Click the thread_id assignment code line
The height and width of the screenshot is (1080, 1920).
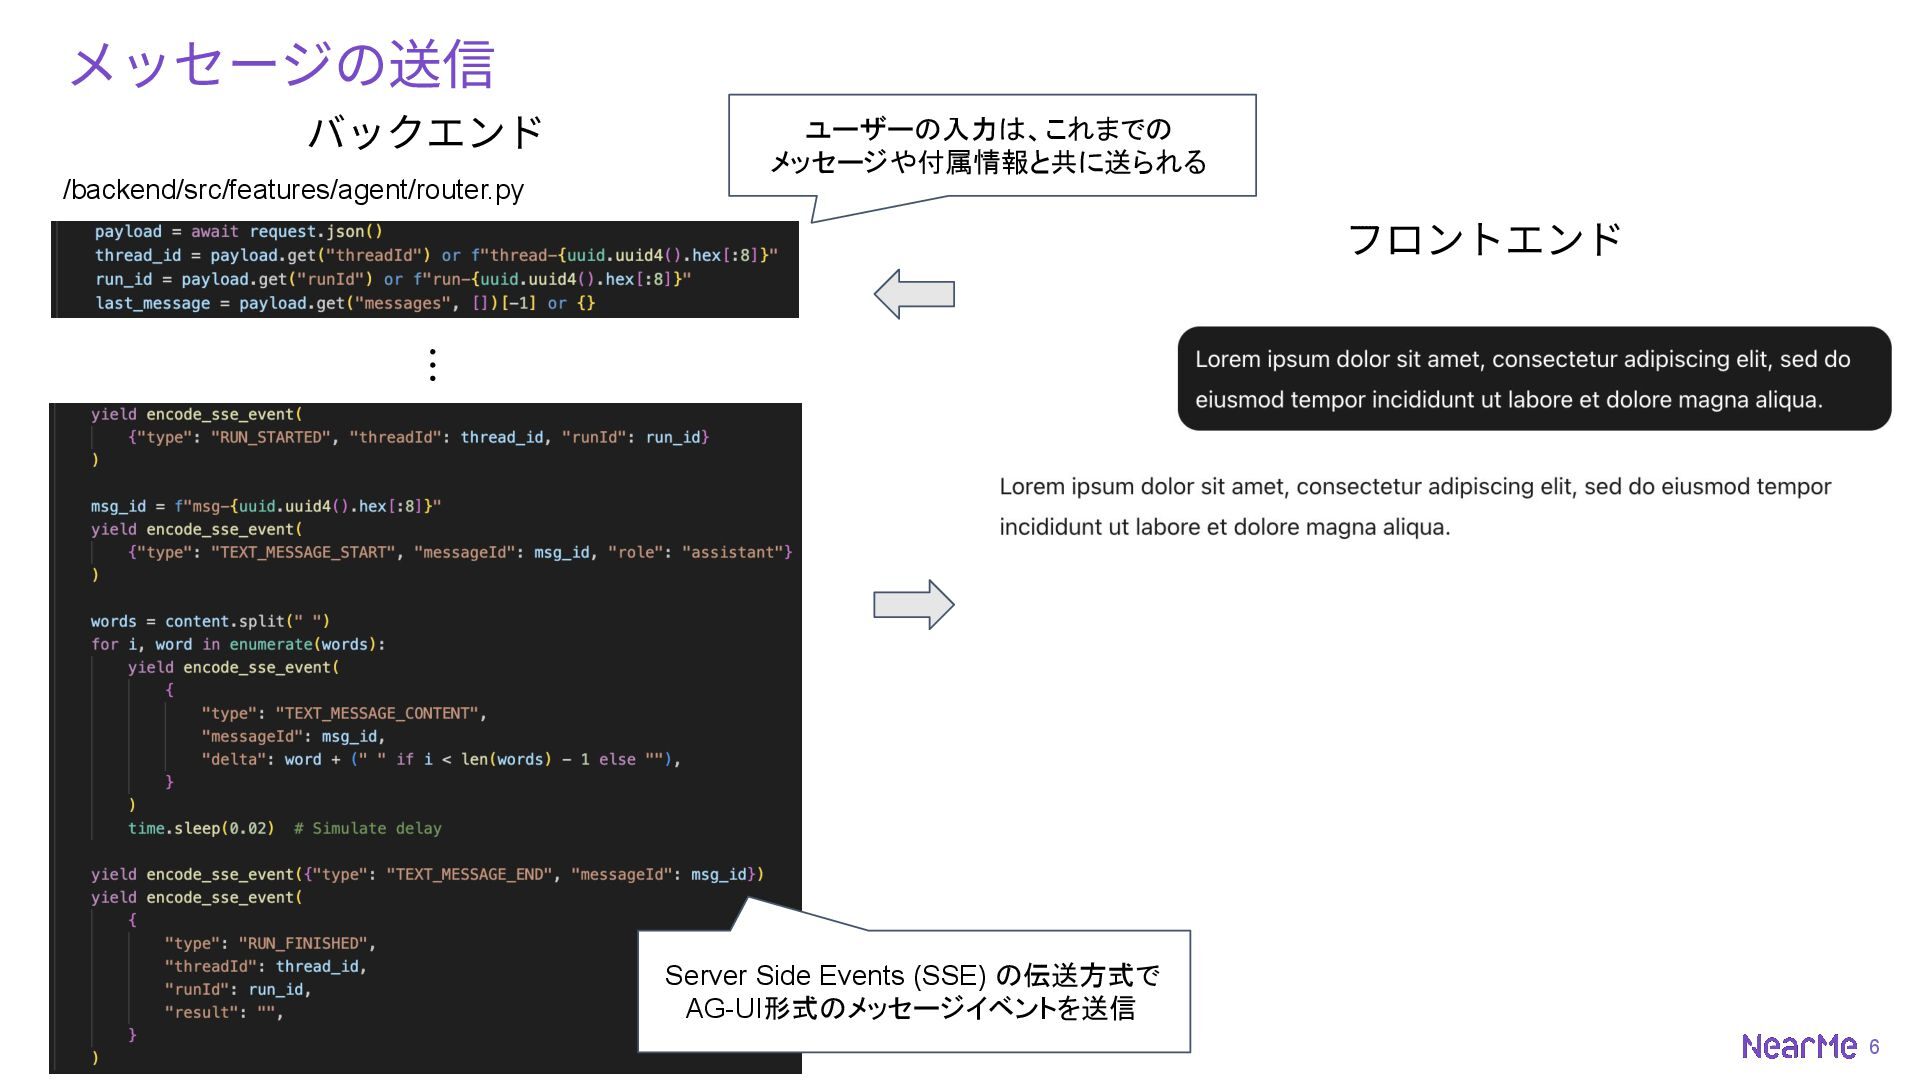pos(435,255)
